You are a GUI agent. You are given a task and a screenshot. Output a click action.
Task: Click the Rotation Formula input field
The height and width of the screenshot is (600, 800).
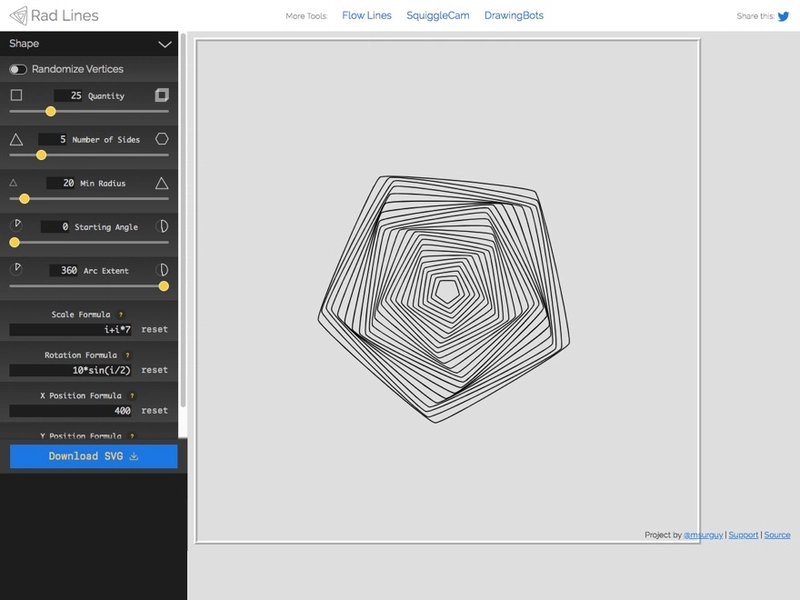pos(70,370)
